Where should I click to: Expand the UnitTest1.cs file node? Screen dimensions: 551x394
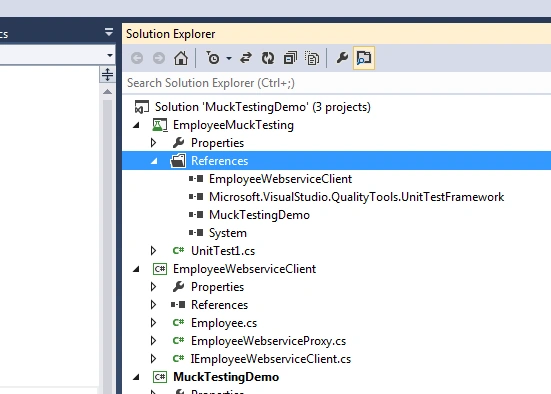point(153,251)
